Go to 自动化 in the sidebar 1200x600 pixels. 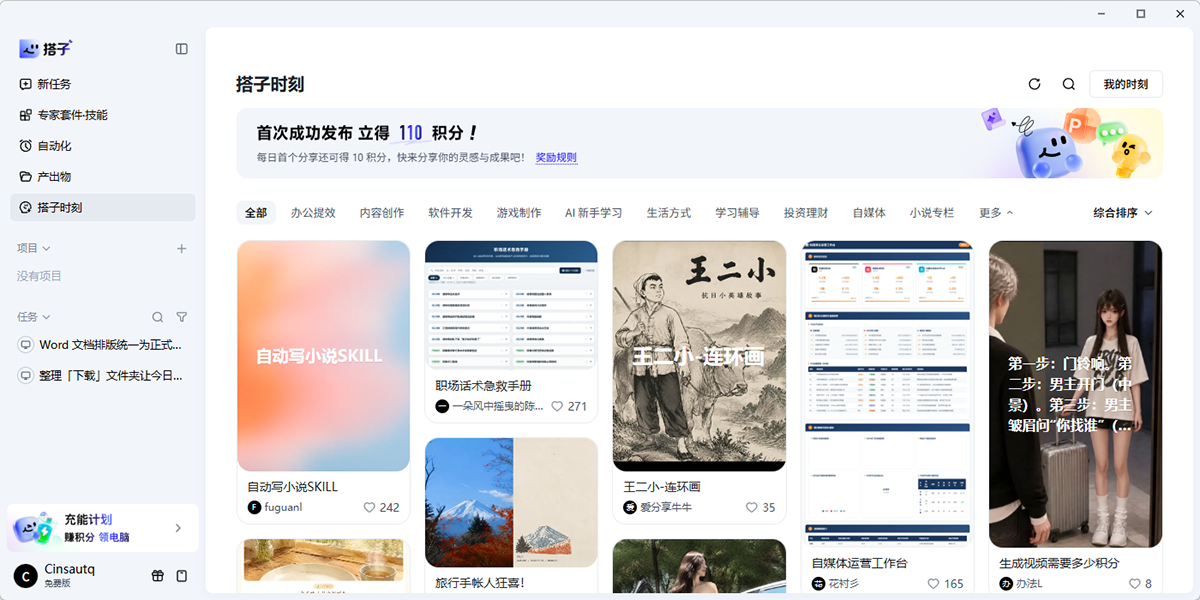(x=102, y=146)
